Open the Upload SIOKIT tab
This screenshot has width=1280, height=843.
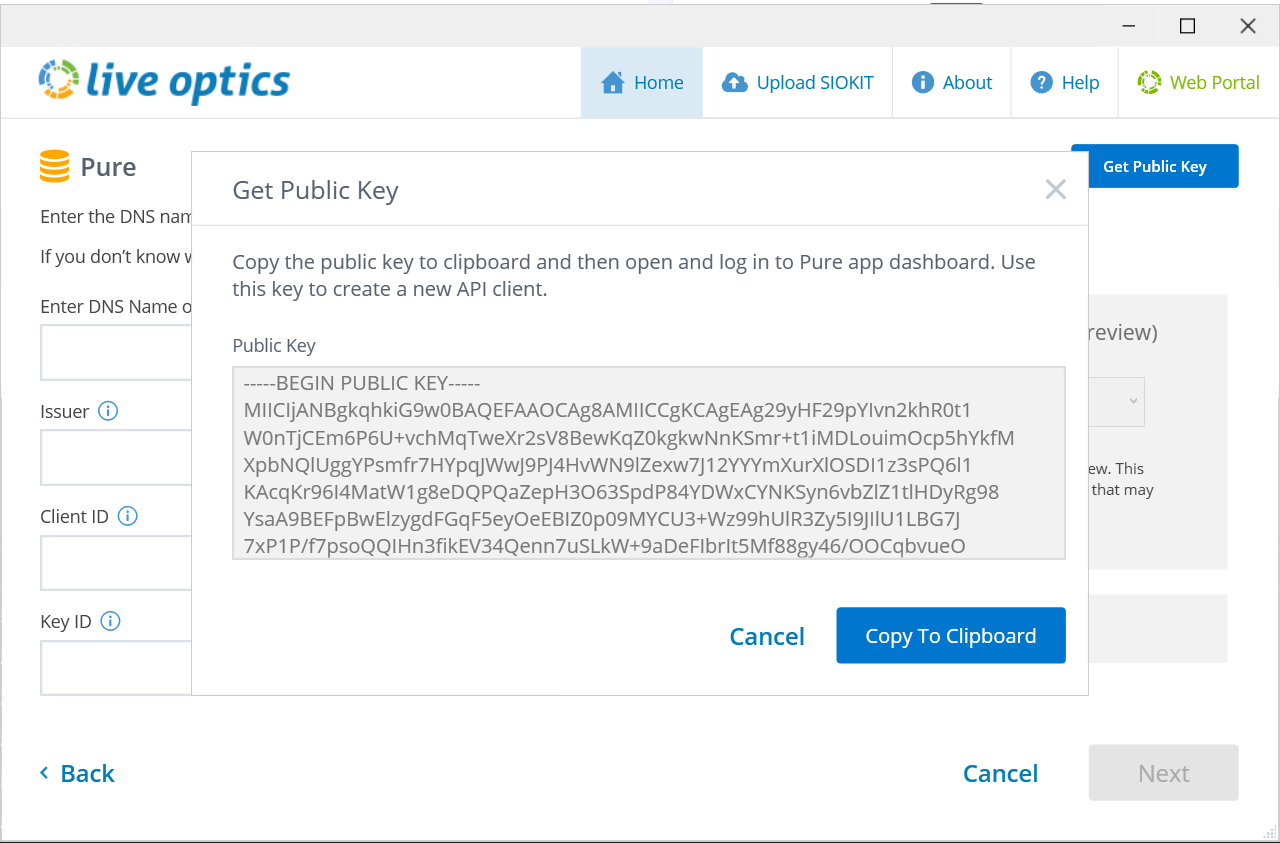[x=814, y=82]
